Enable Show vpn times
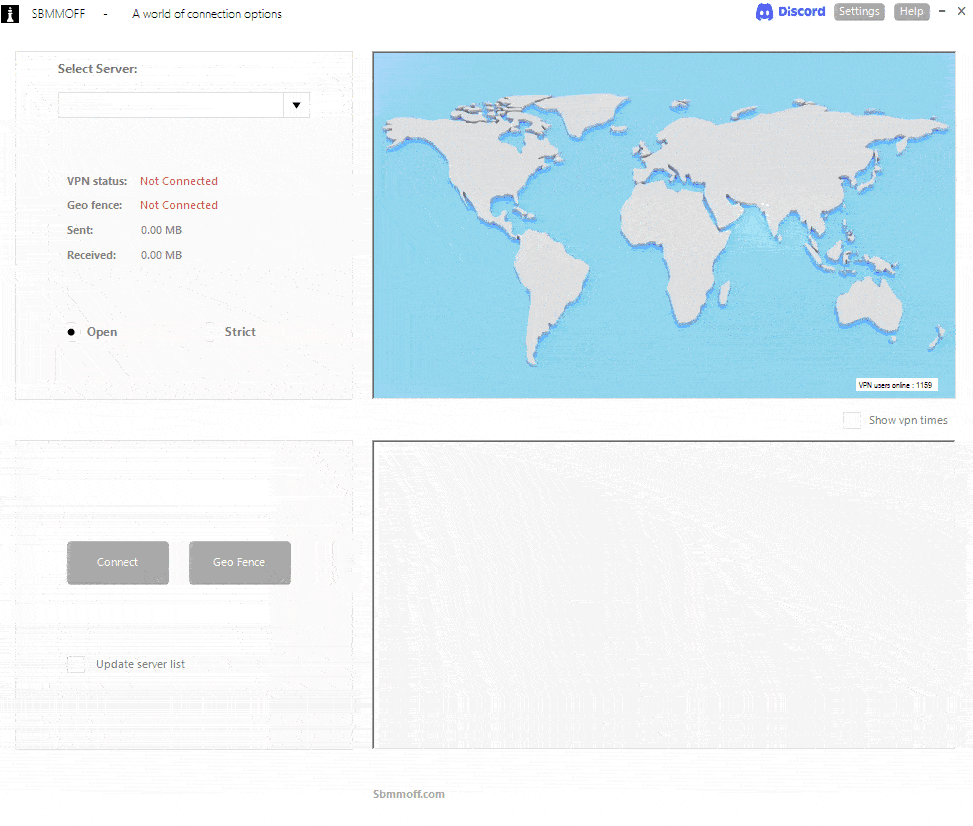 pyautogui.click(x=851, y=420)
